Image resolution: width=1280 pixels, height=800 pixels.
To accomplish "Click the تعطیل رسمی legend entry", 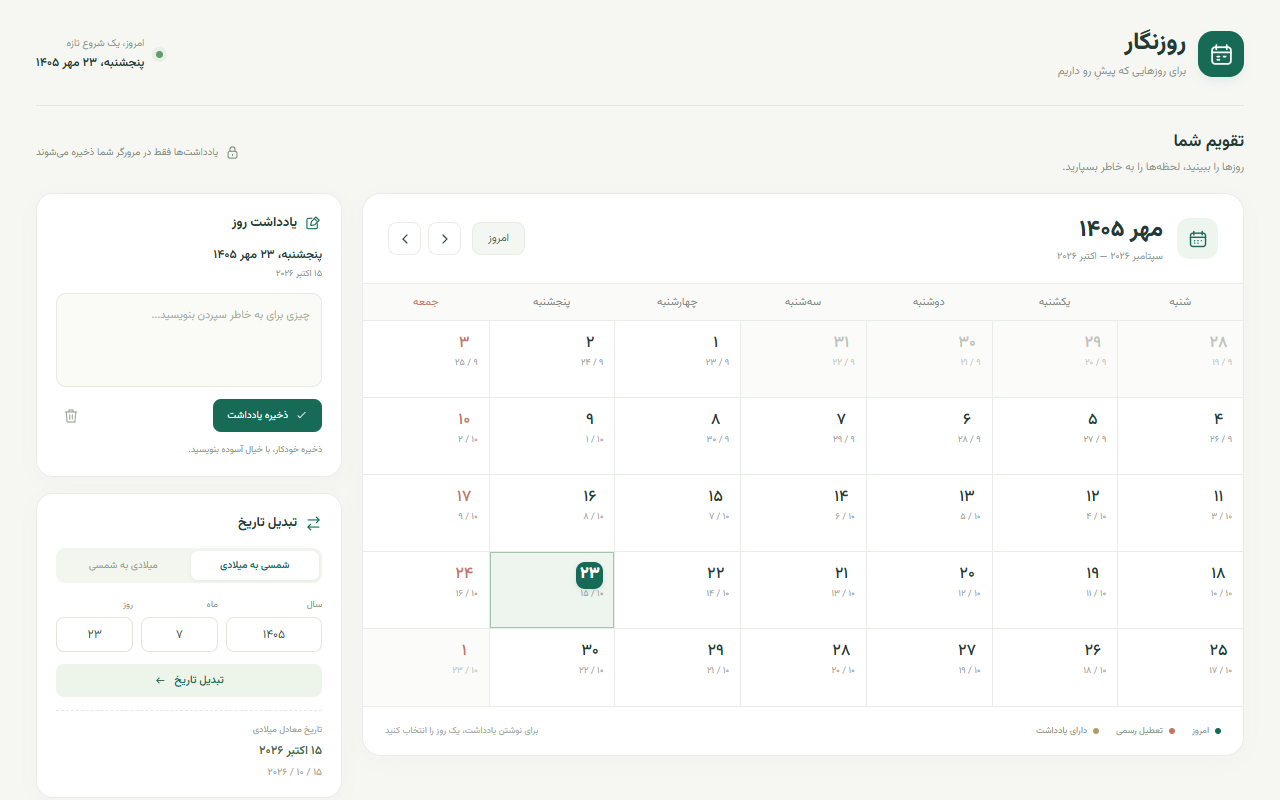I will coord(1145,731).
